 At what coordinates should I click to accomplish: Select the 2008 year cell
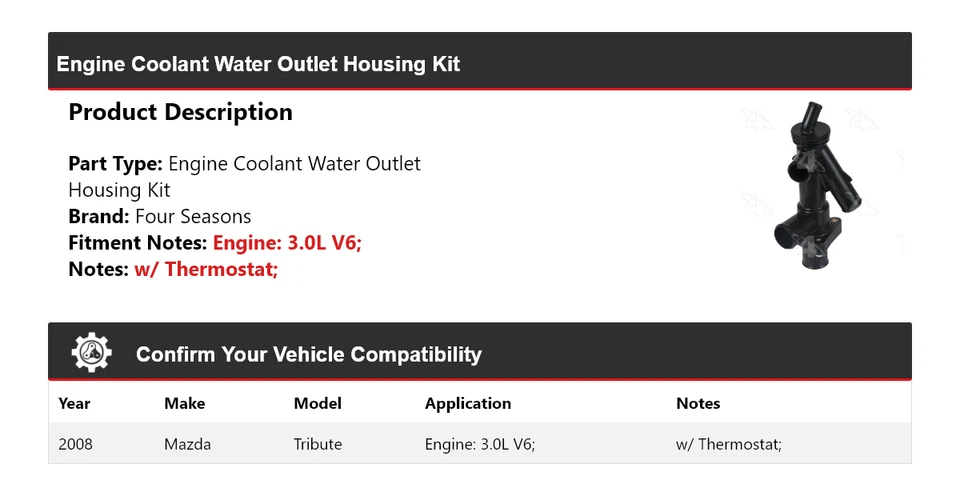75,444
